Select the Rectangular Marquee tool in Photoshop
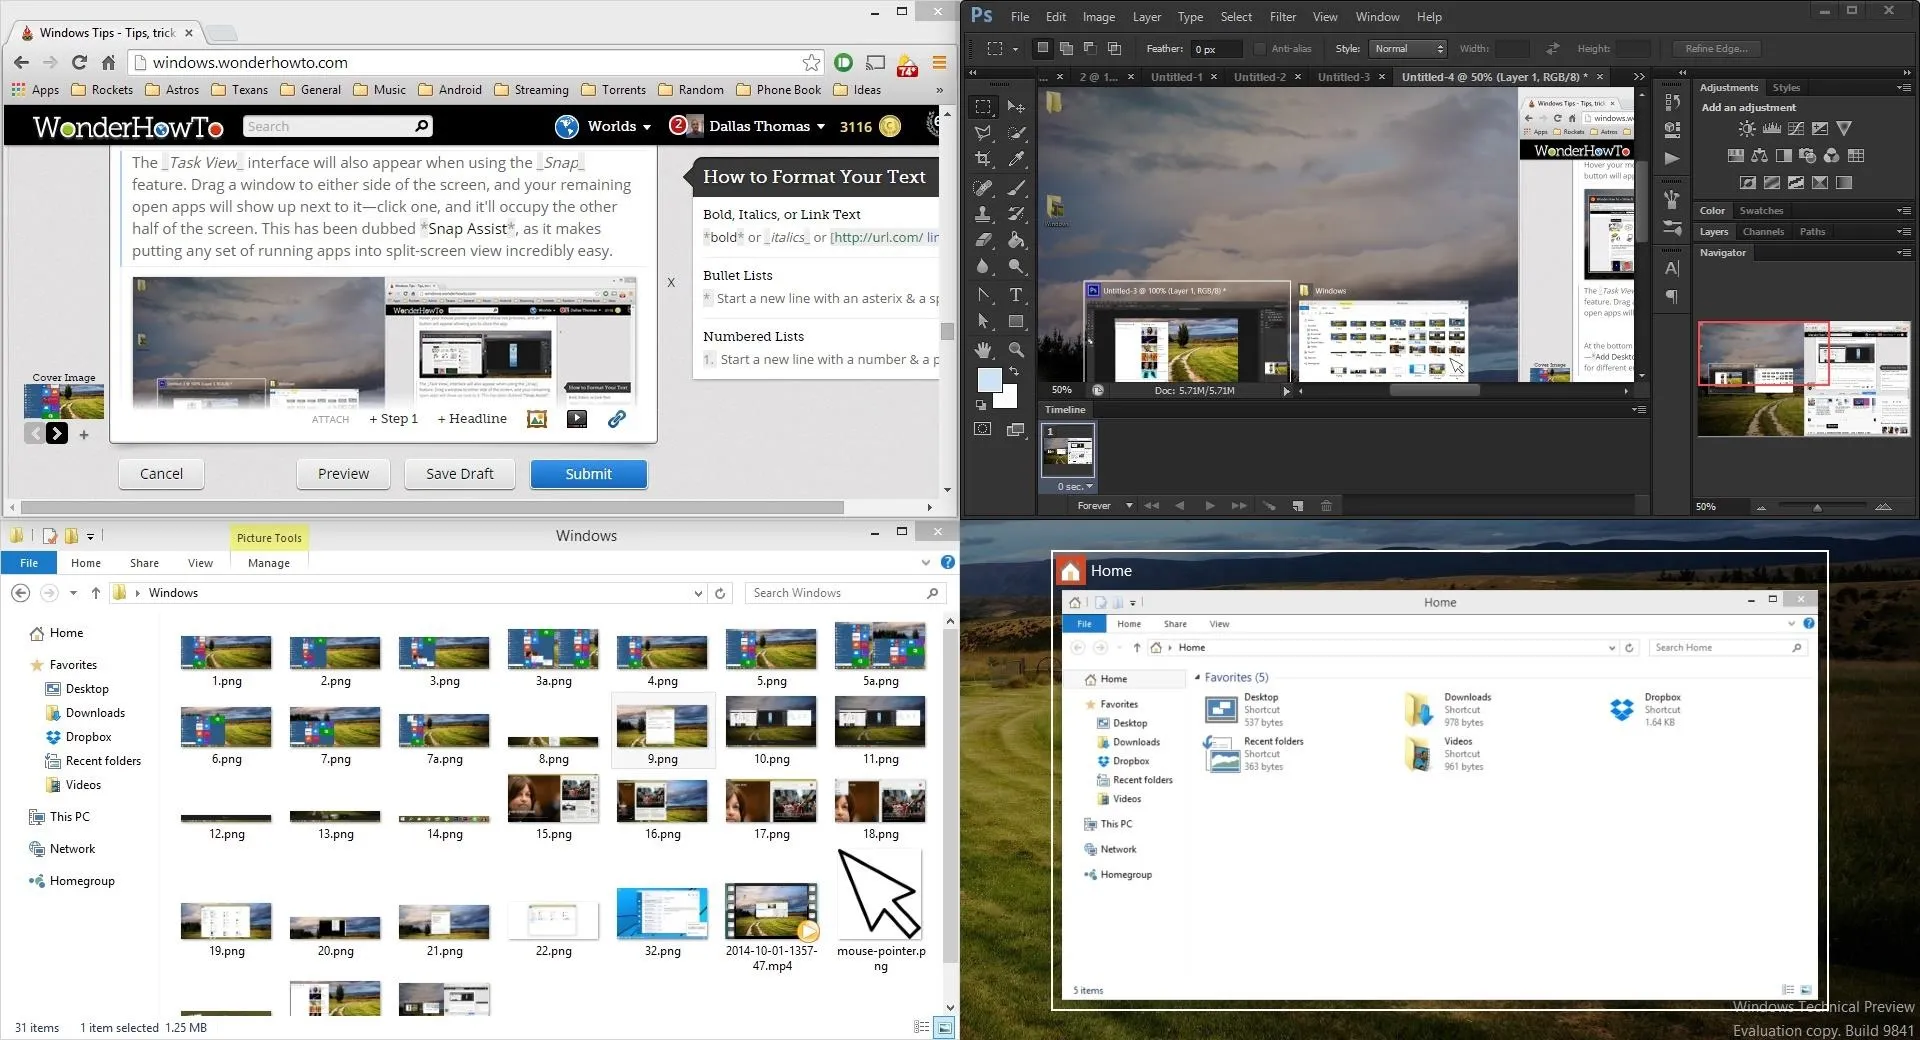This screenshot has height=1040, width=1920. [x=983, y=106]
